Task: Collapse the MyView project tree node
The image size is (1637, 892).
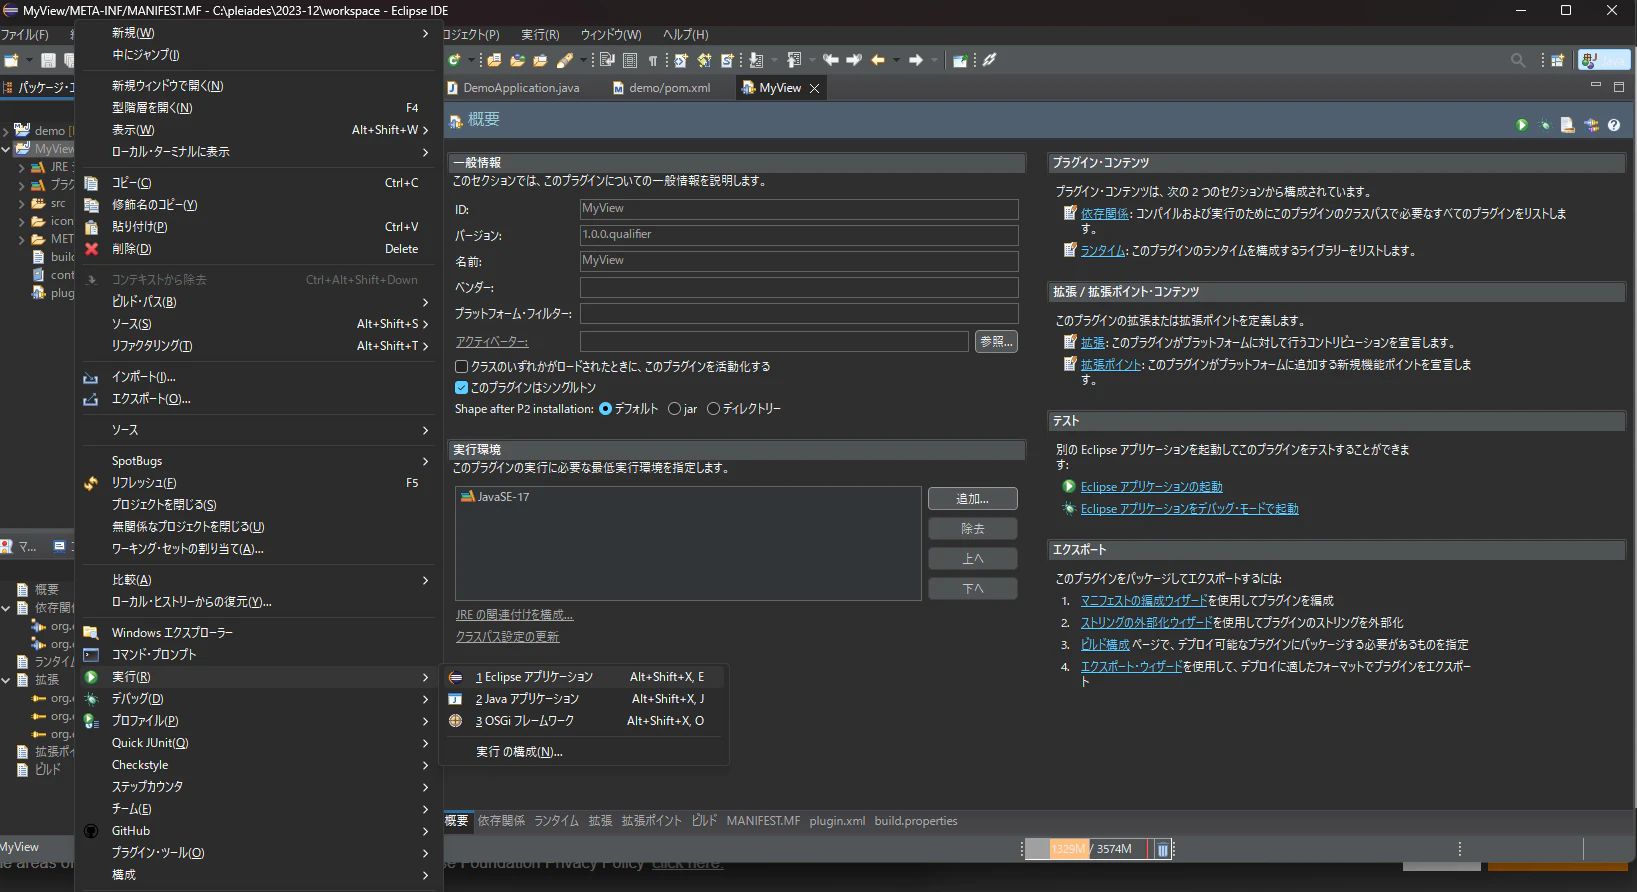Action: point(6,149)
